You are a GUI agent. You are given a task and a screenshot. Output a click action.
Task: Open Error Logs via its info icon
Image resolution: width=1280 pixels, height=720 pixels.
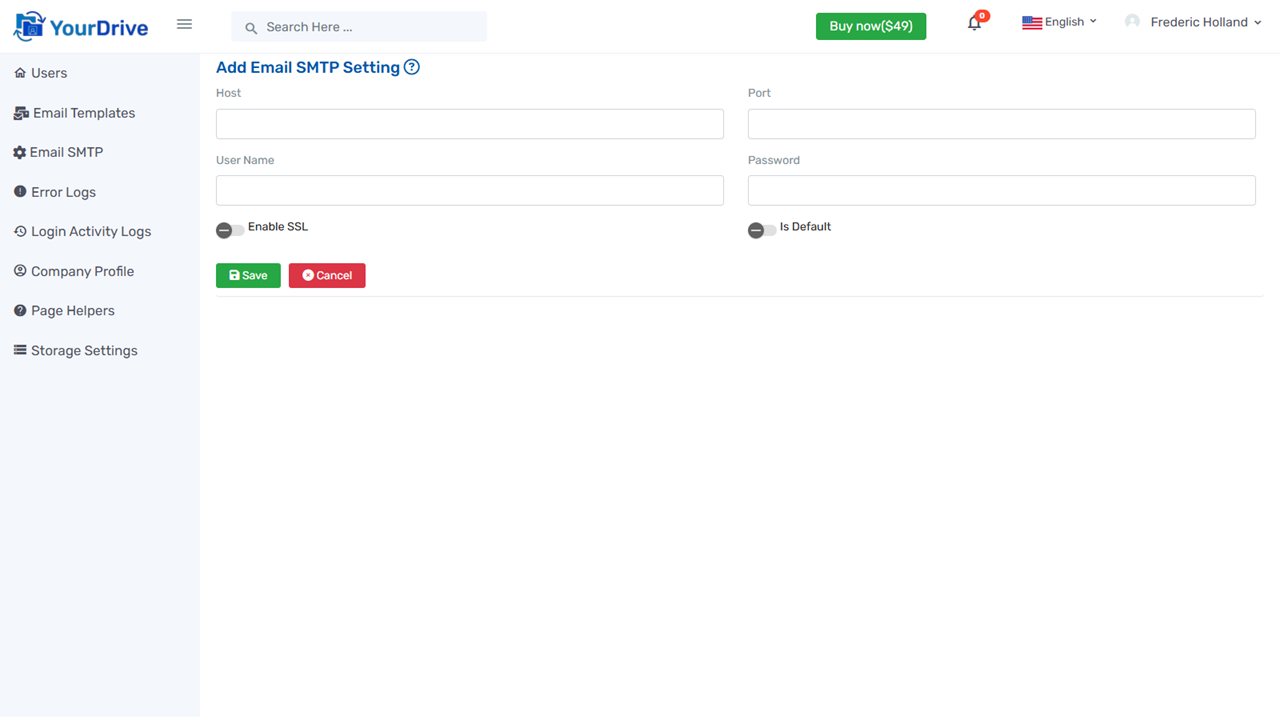(19, 191)
